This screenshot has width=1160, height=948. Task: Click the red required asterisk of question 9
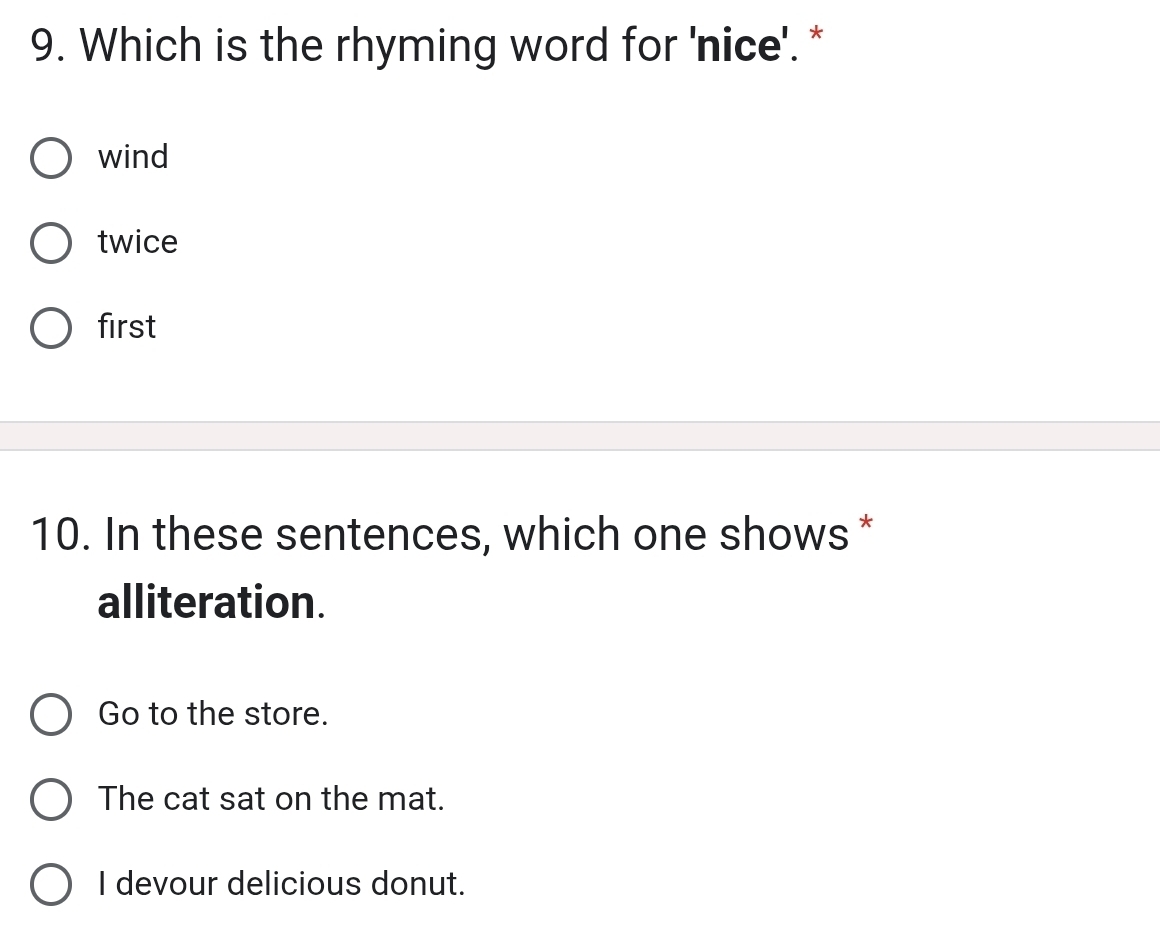(816, 34)
